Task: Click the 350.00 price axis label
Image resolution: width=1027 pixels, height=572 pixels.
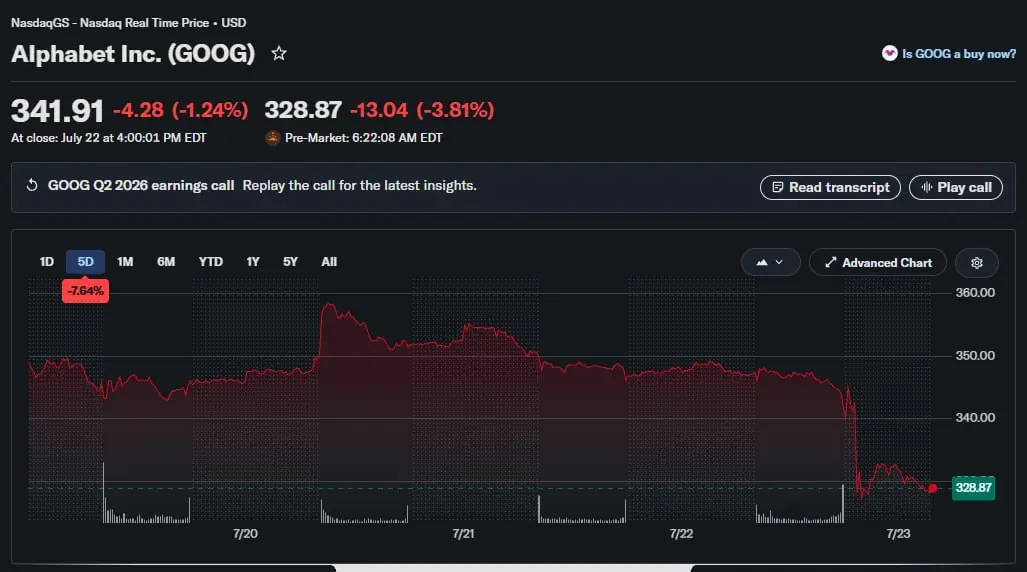Action: [x=975, y=356]
